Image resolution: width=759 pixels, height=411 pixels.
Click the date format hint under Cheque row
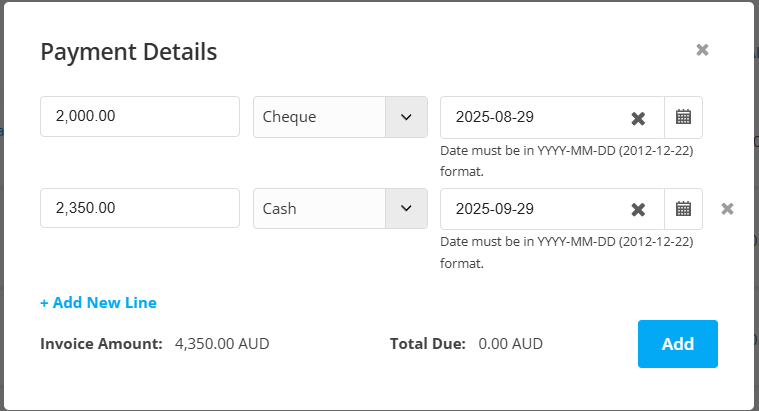pyautogui.click(x=566, y=161)
